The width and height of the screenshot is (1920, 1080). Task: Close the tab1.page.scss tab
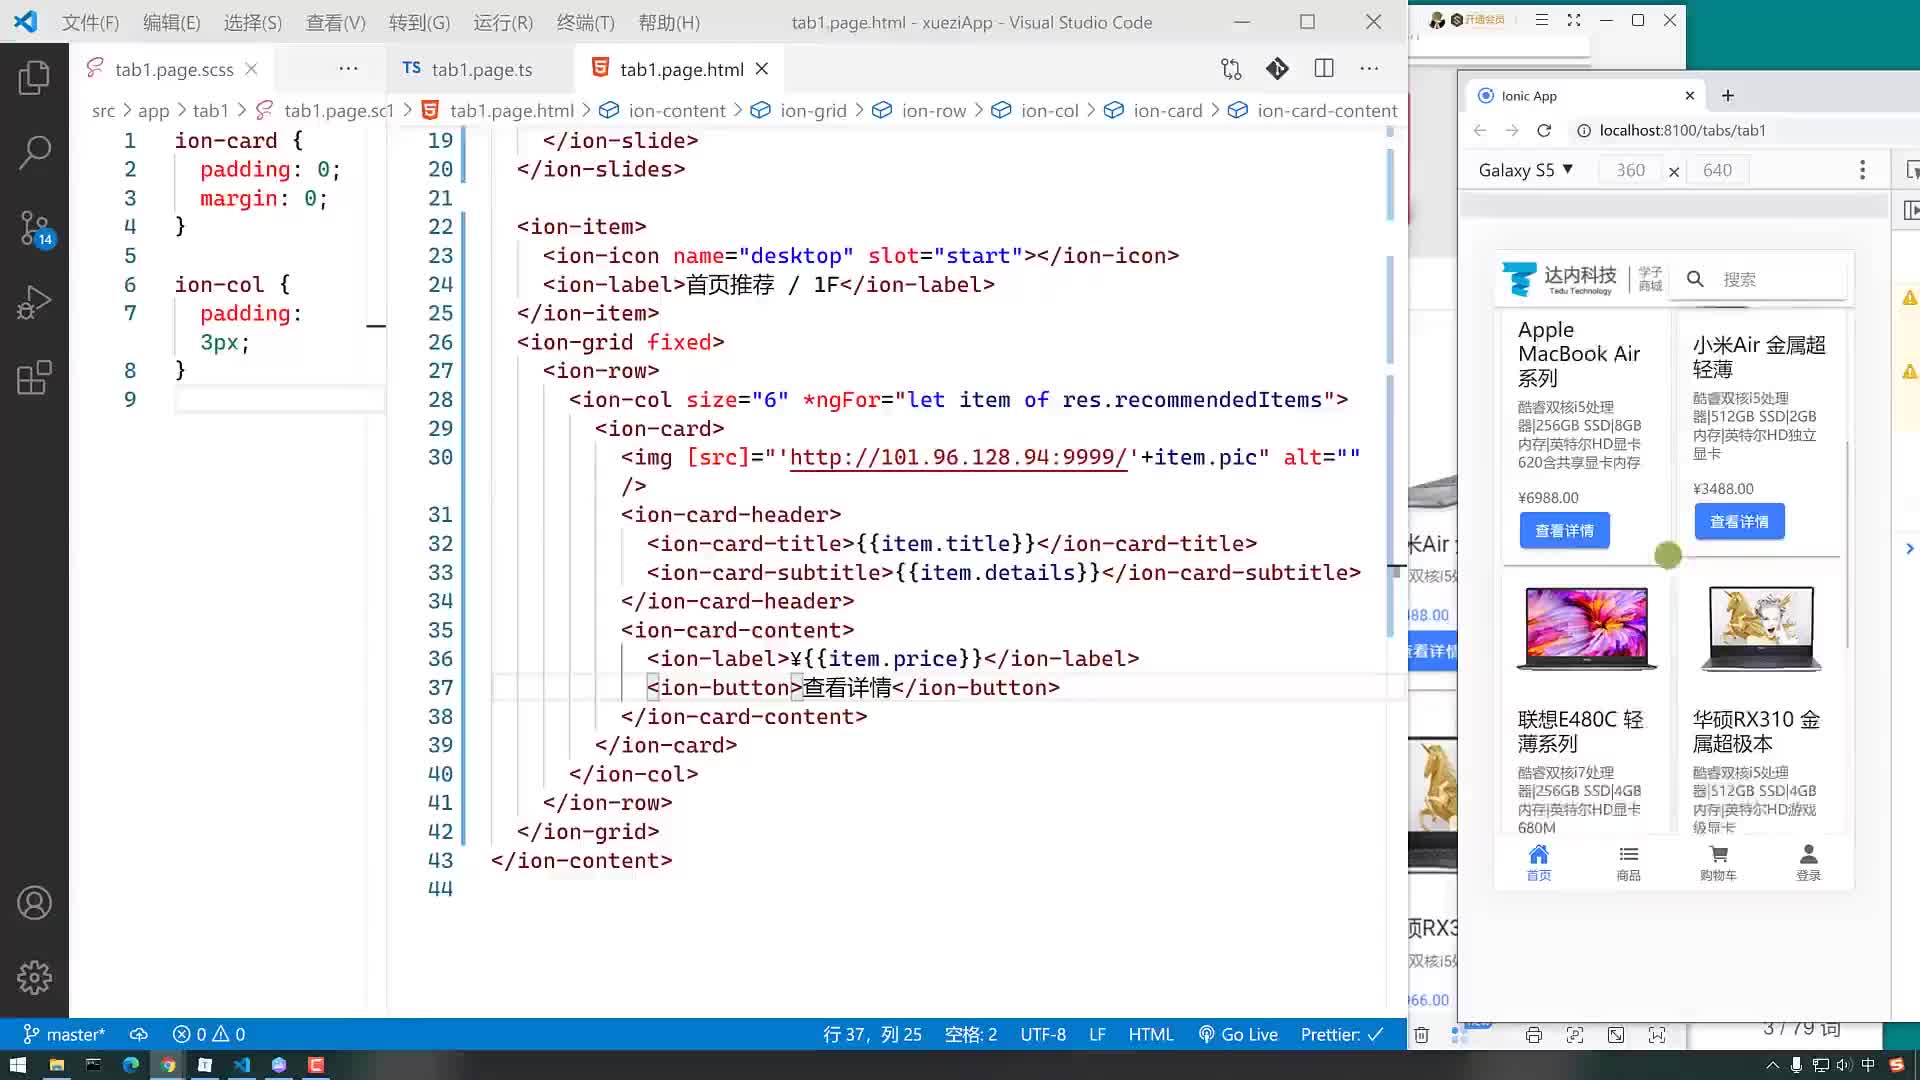[x=252, y=69]
